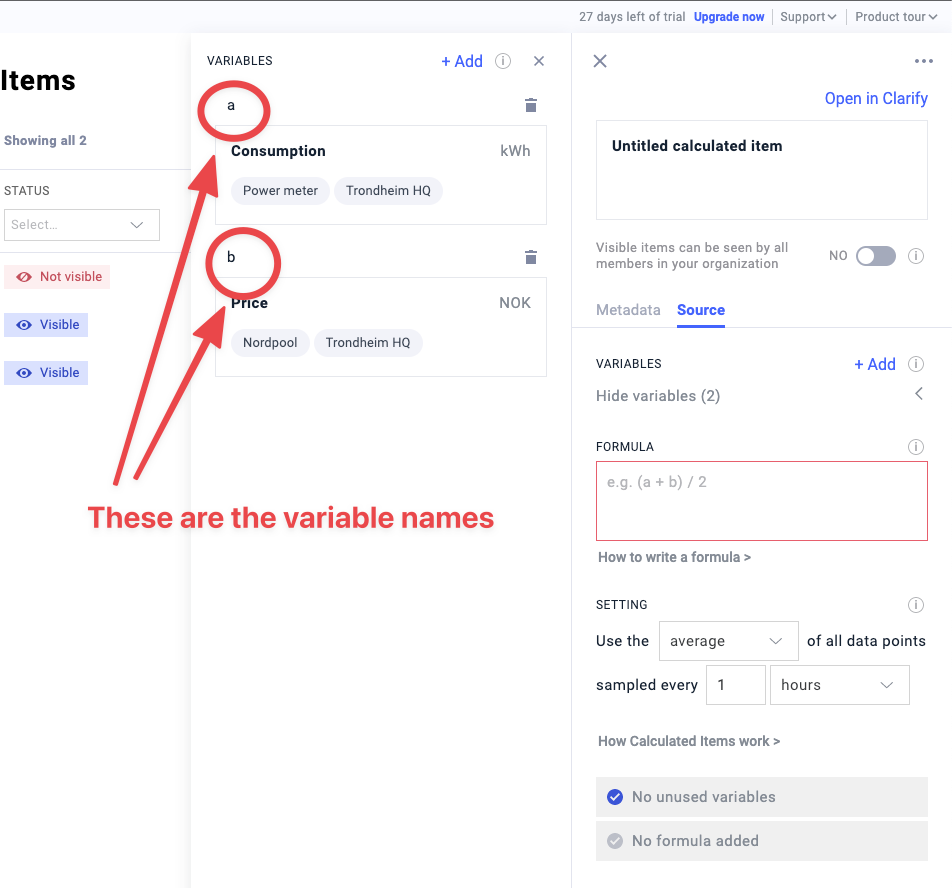Open the hours time unit dropdown

pyautogui.click(x=838, y=685)
